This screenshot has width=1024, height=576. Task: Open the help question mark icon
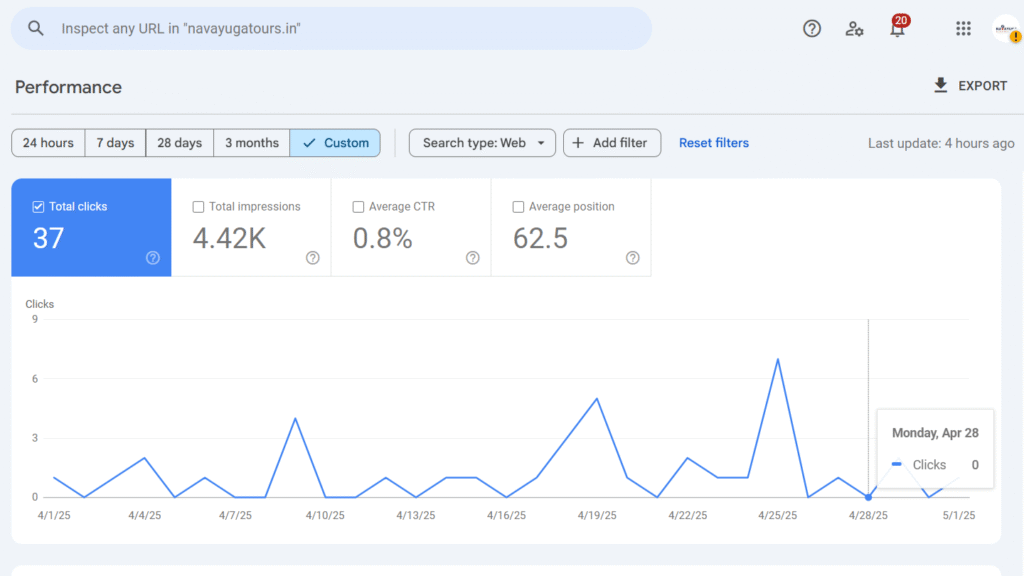pos(811,28)
